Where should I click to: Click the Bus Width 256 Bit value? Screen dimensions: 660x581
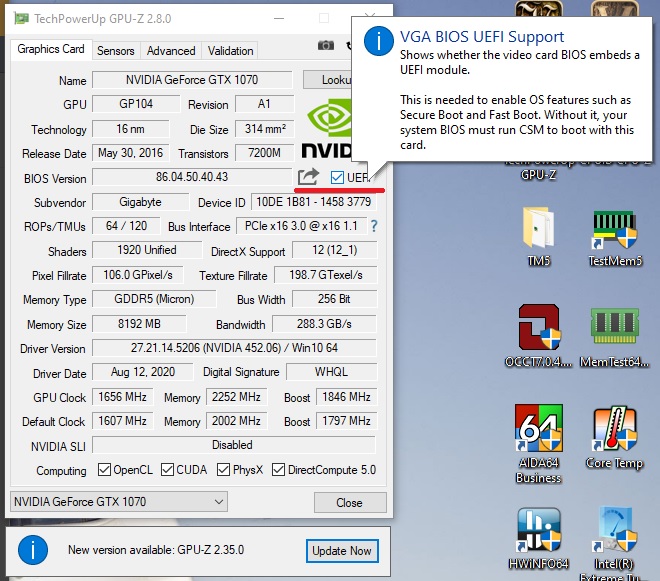334,299
